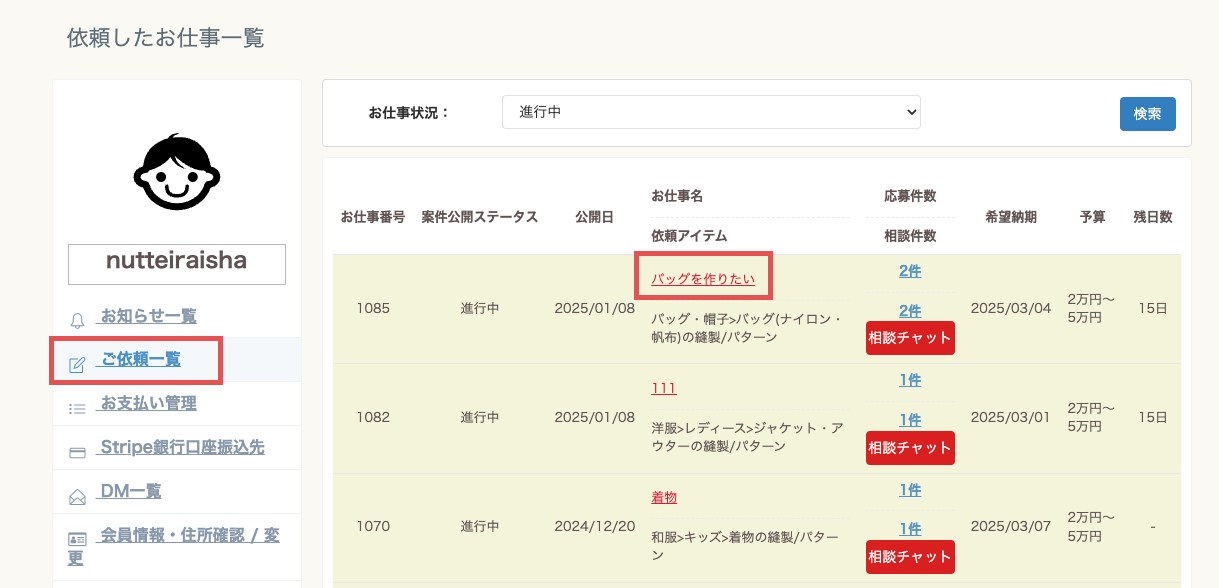Open the お仕事状況 dropdown showing 進行中
1219x588 pixels.
[711, 112]
